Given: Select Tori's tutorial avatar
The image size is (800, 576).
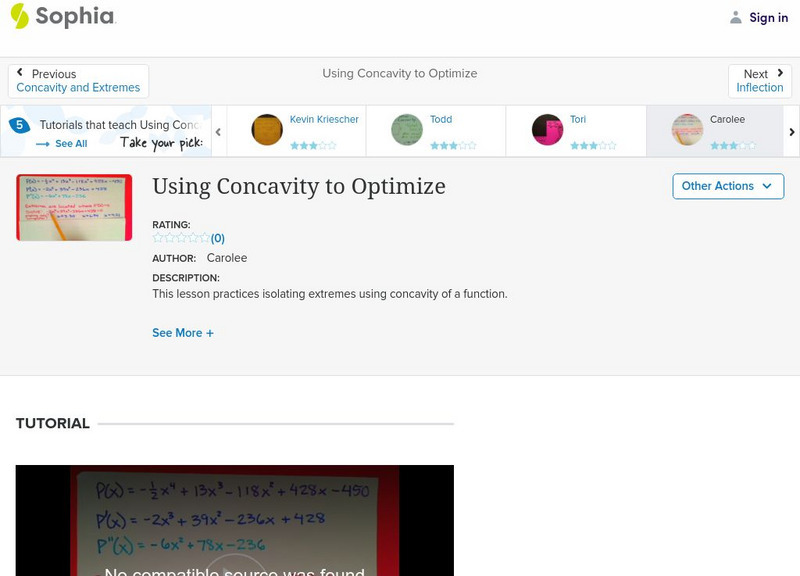Looking at the screenshot, I should point(549,130).
